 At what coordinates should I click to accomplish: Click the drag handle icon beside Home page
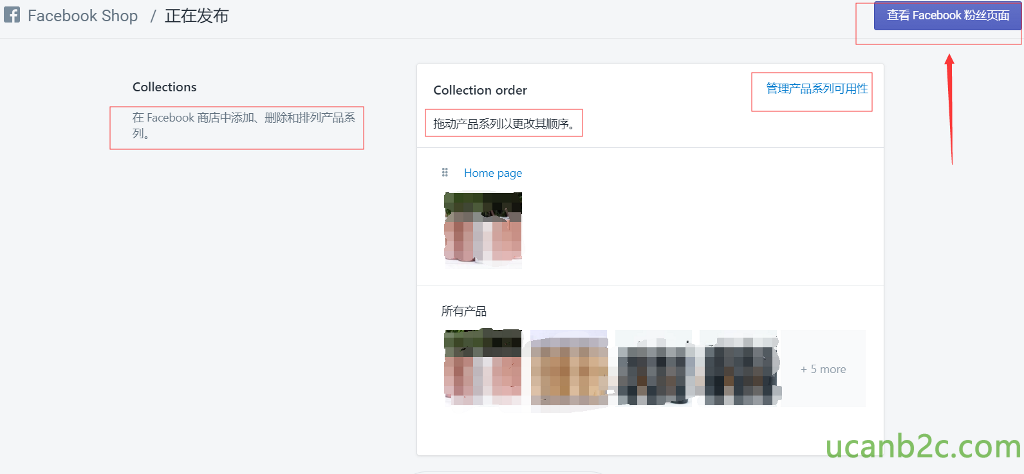(445, 172)
